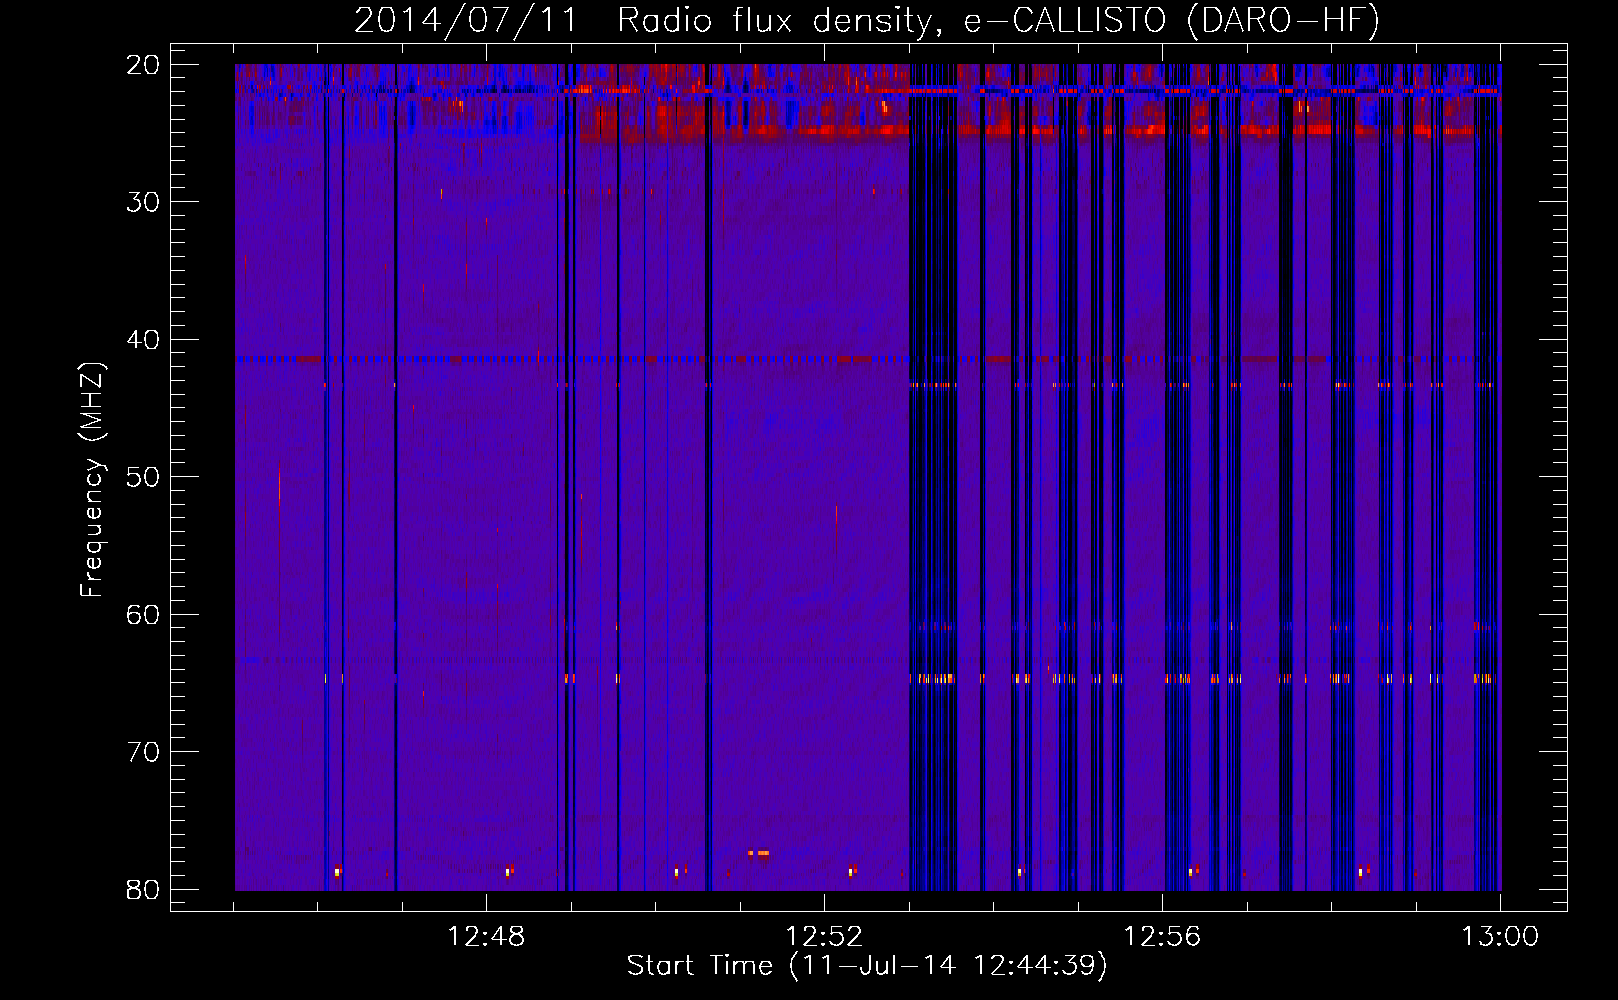Click the '30' frequency tick label
This screenshot has width=1618, height=1000.
click(x=143, y=202)
